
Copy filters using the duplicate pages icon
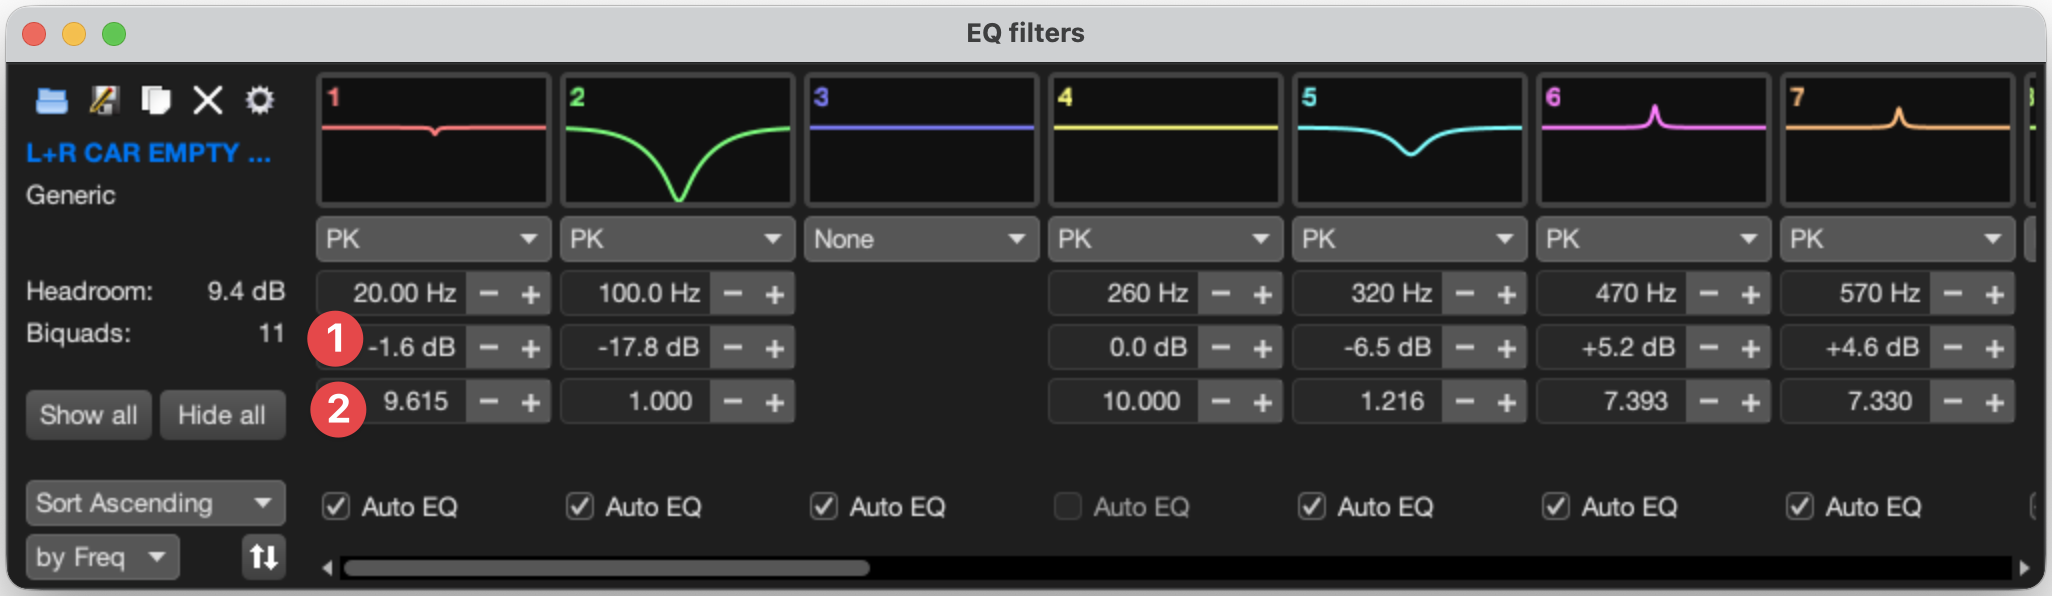point(156,100)
